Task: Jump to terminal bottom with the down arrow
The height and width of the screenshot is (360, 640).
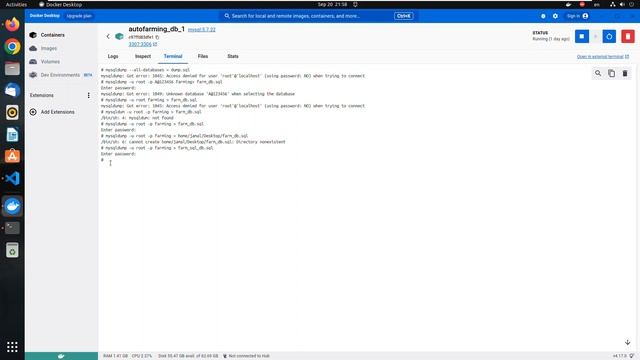Action: point(627,342)
